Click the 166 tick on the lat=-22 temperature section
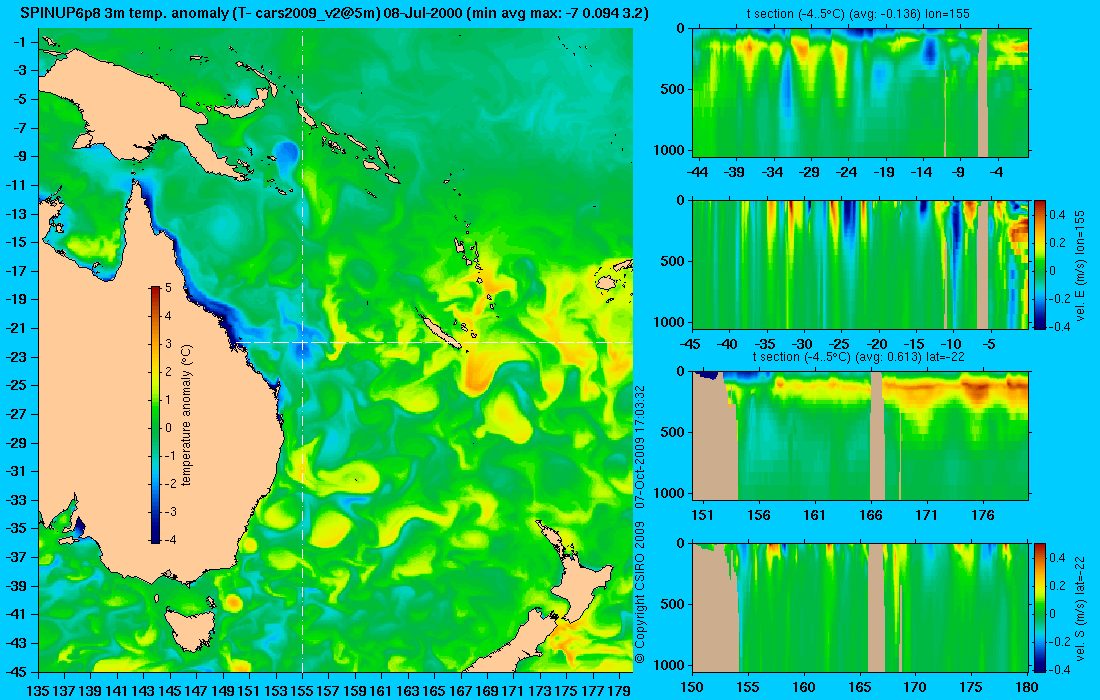Screen dimensions: 1100x700 [x=871, y=516]
